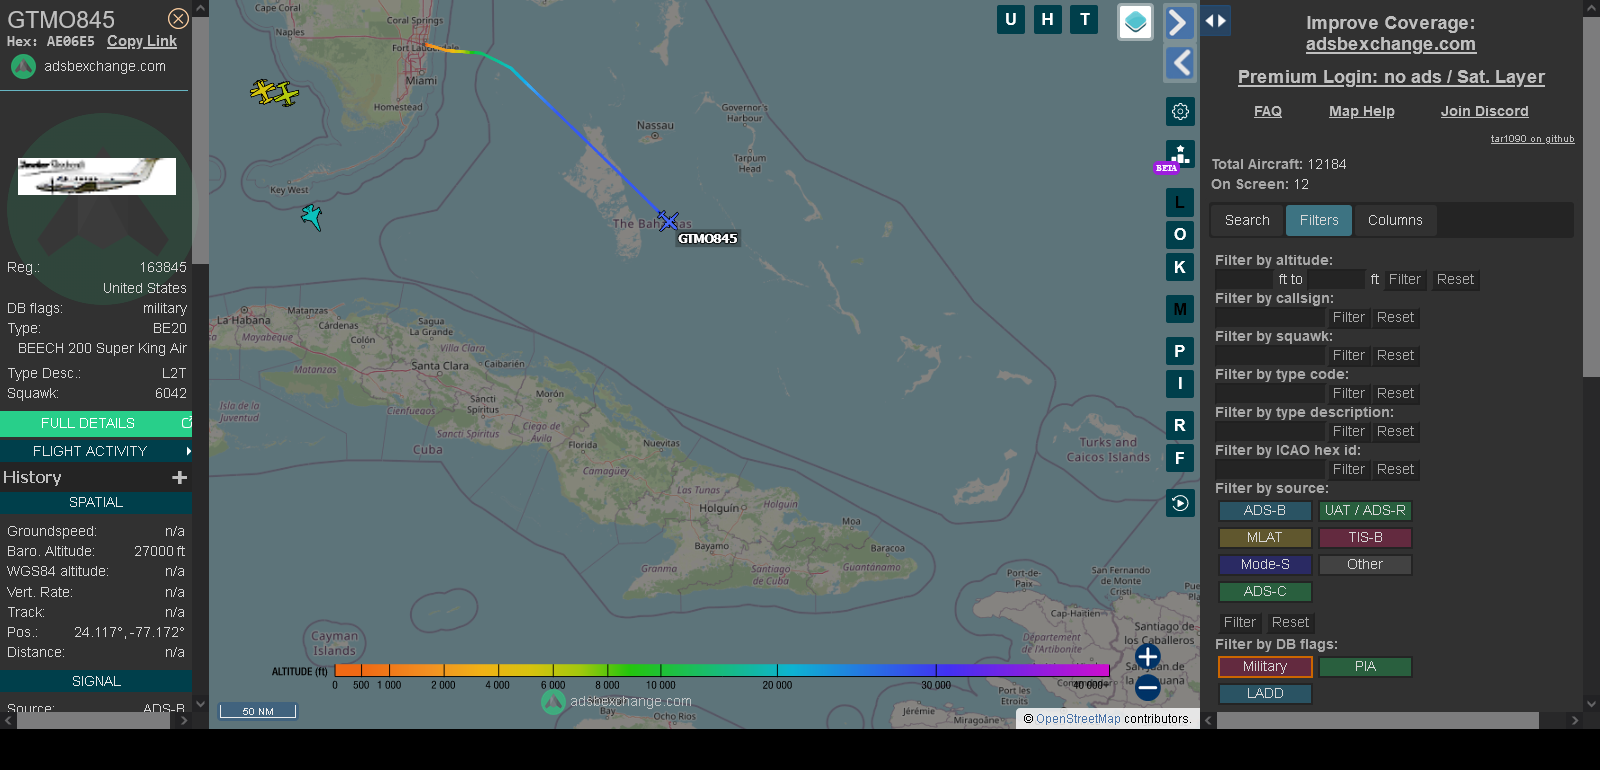Select the yellow aircraft pair west of Florida
This screenshot has width=1600, height=770.
[274, 93]
